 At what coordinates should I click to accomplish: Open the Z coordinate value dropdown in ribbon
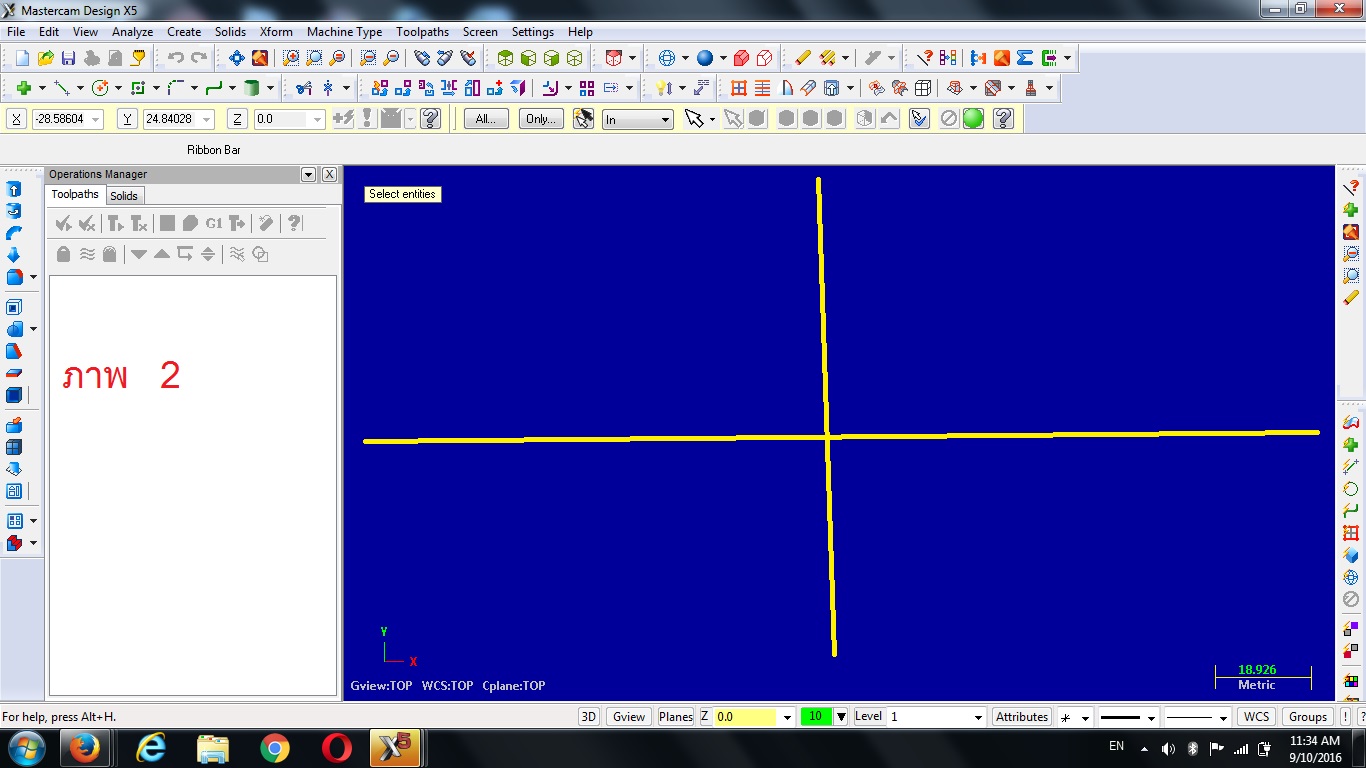click(318, 120)
